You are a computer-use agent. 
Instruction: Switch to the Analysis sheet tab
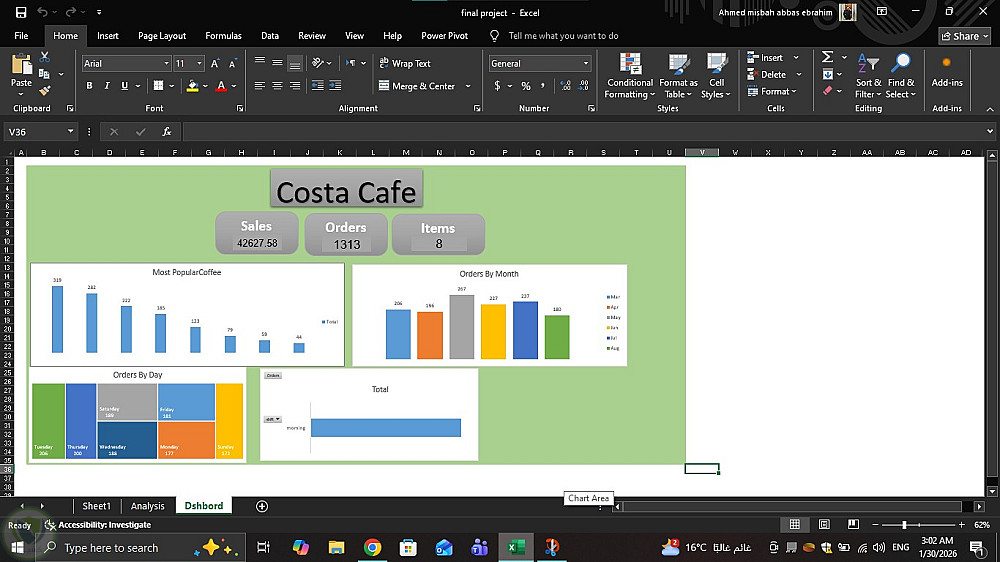coord(147,506)
